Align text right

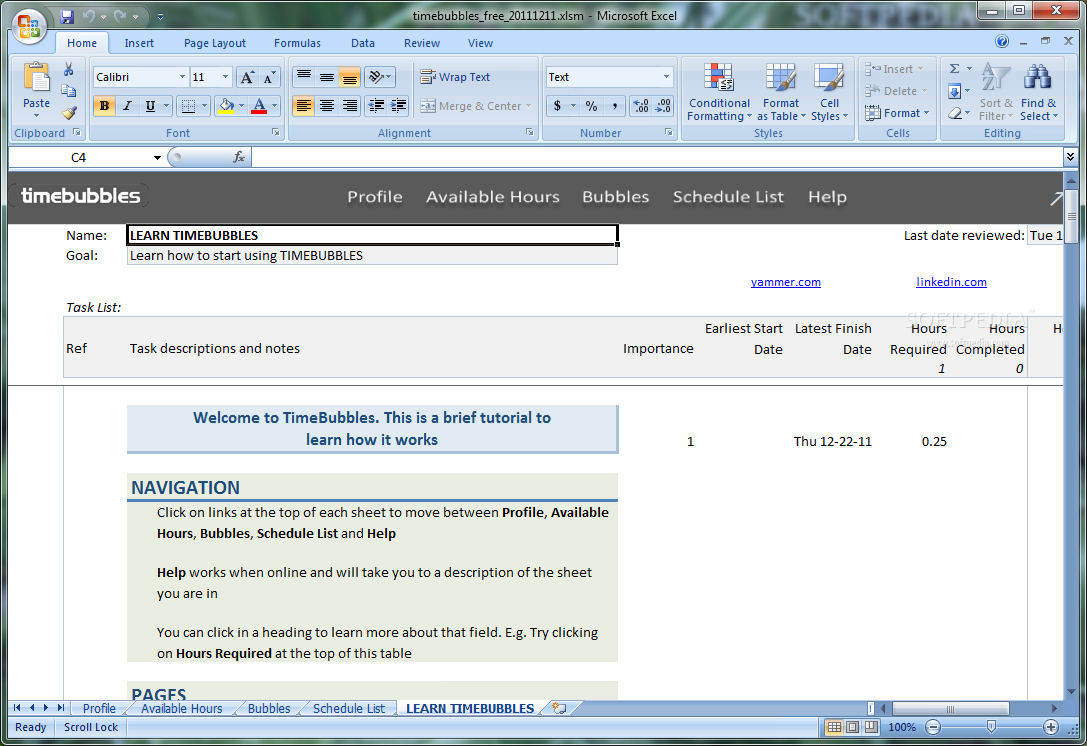[x=349, y=106]
